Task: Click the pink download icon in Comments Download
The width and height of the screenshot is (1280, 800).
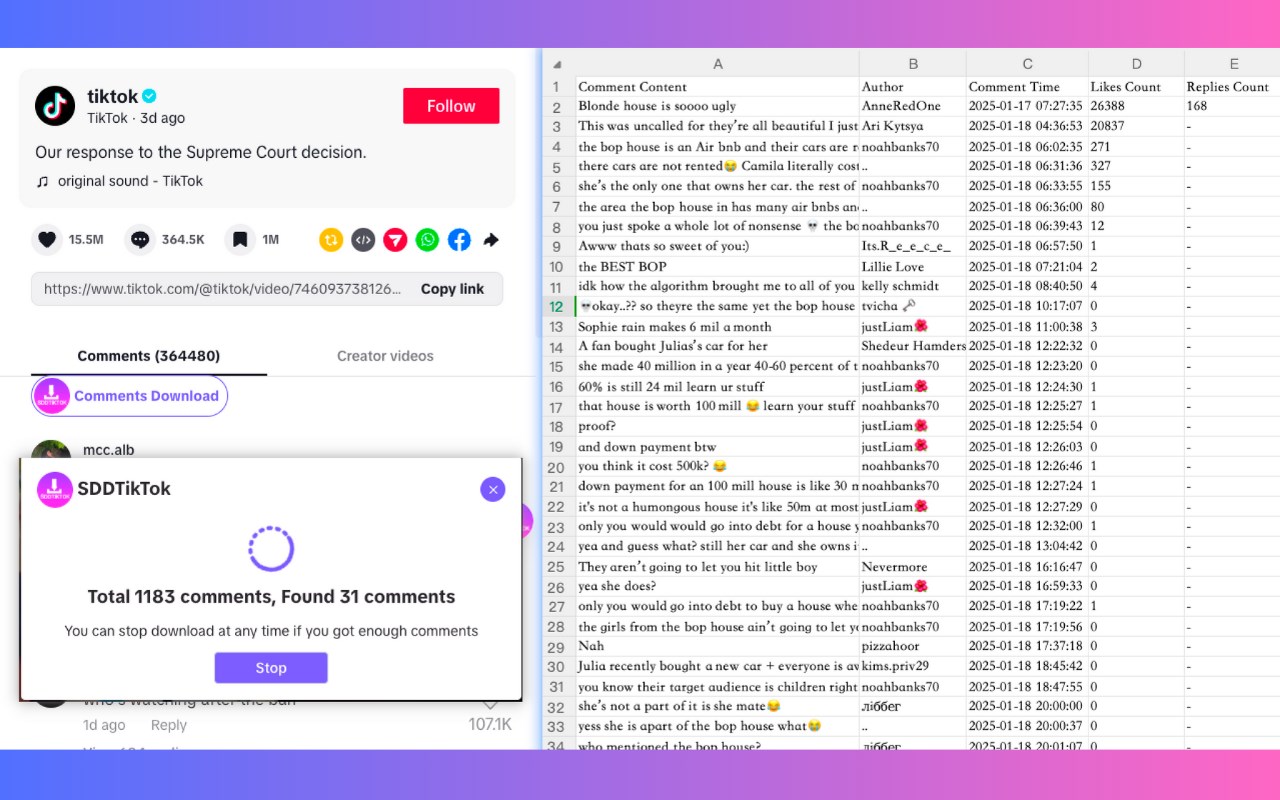Action: (x=52, y=396)
